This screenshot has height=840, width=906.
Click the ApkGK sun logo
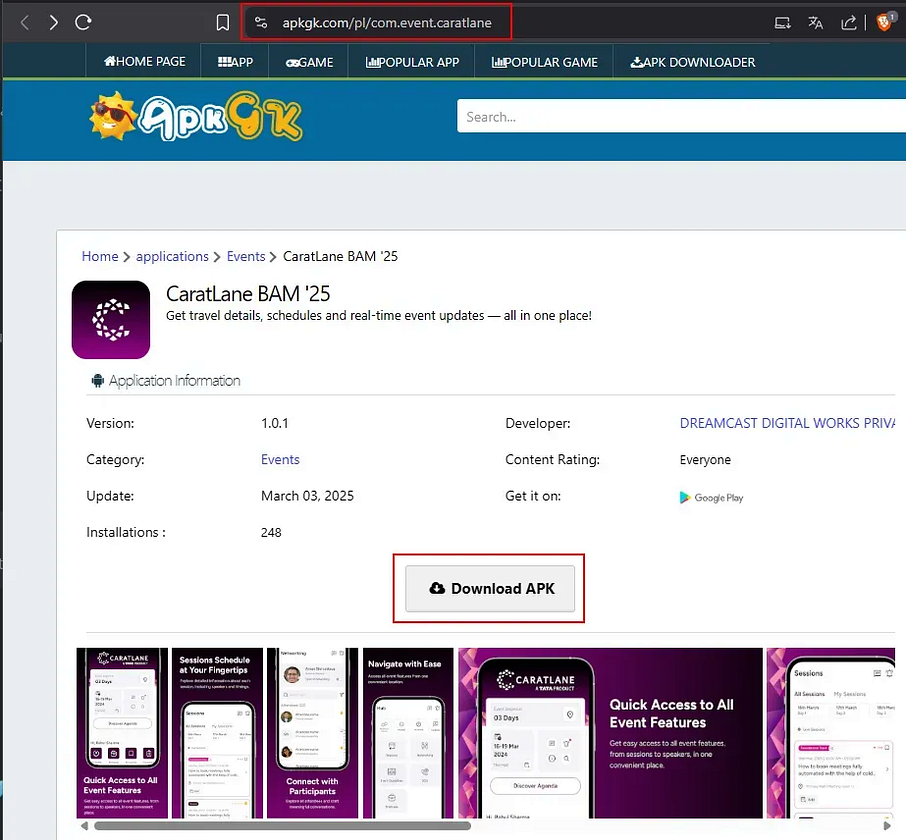click(x=195, y=117)
